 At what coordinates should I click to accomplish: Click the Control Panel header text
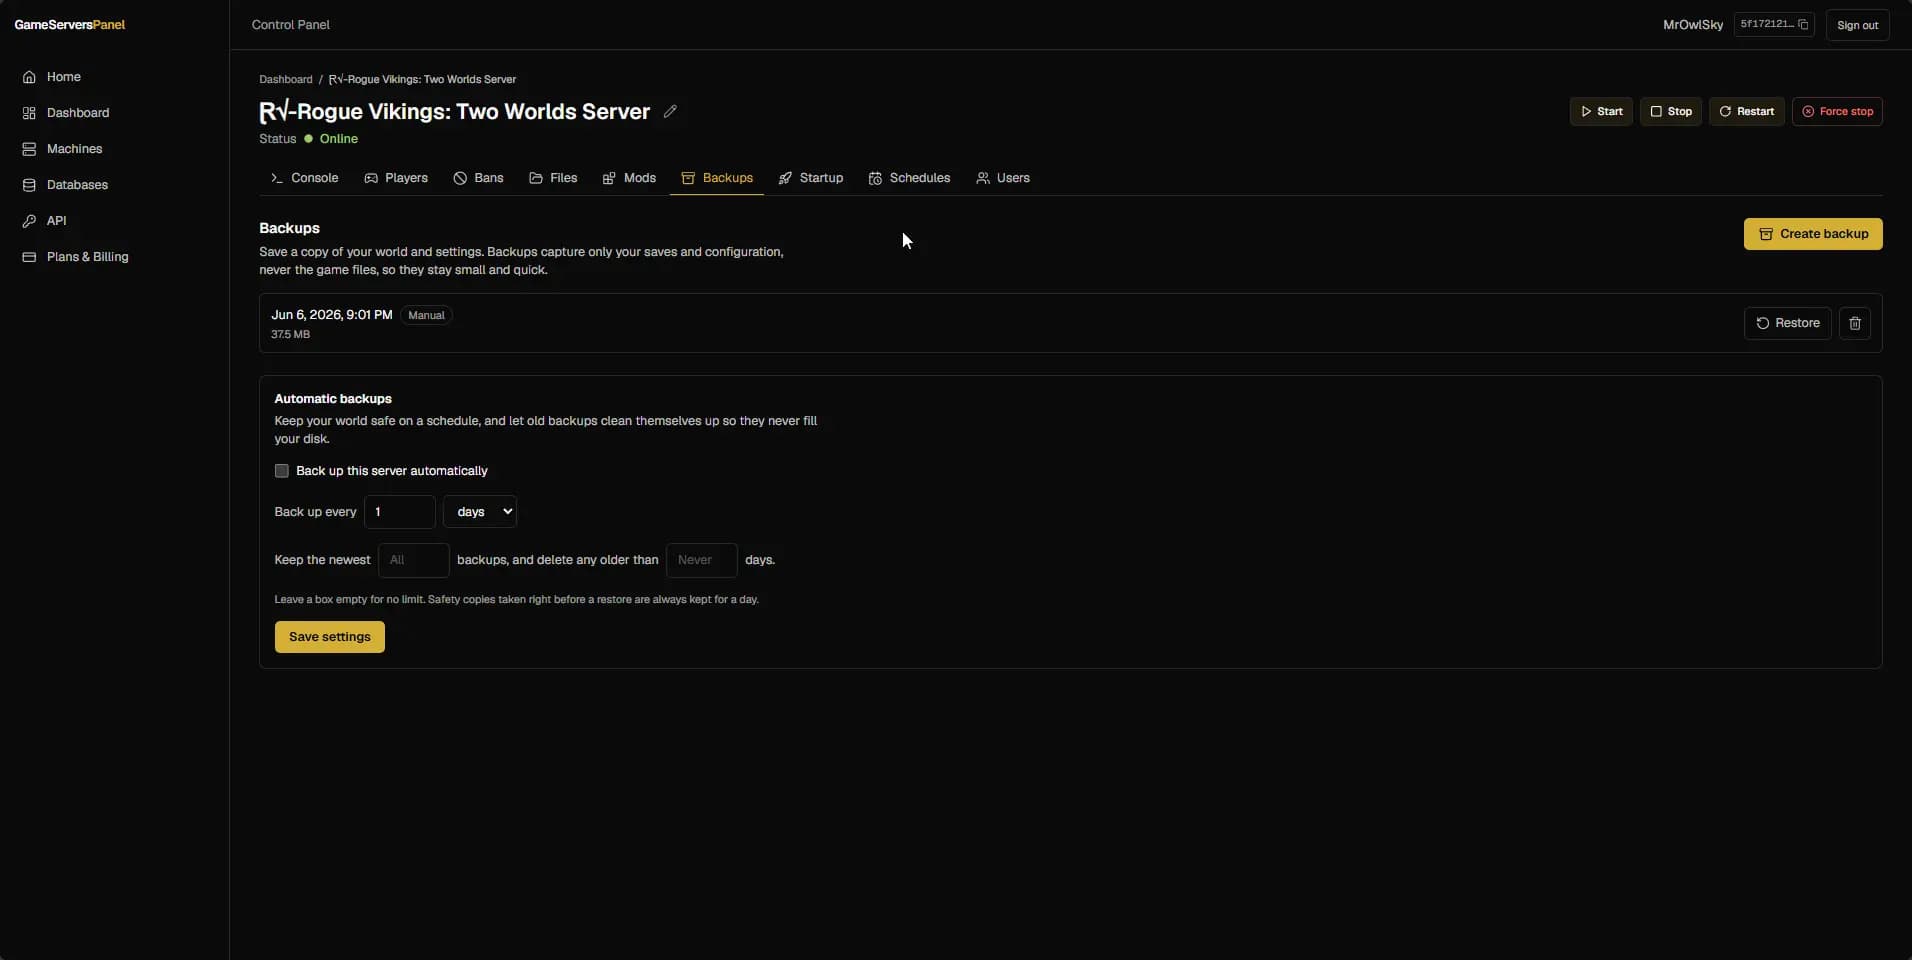(291, 25)
